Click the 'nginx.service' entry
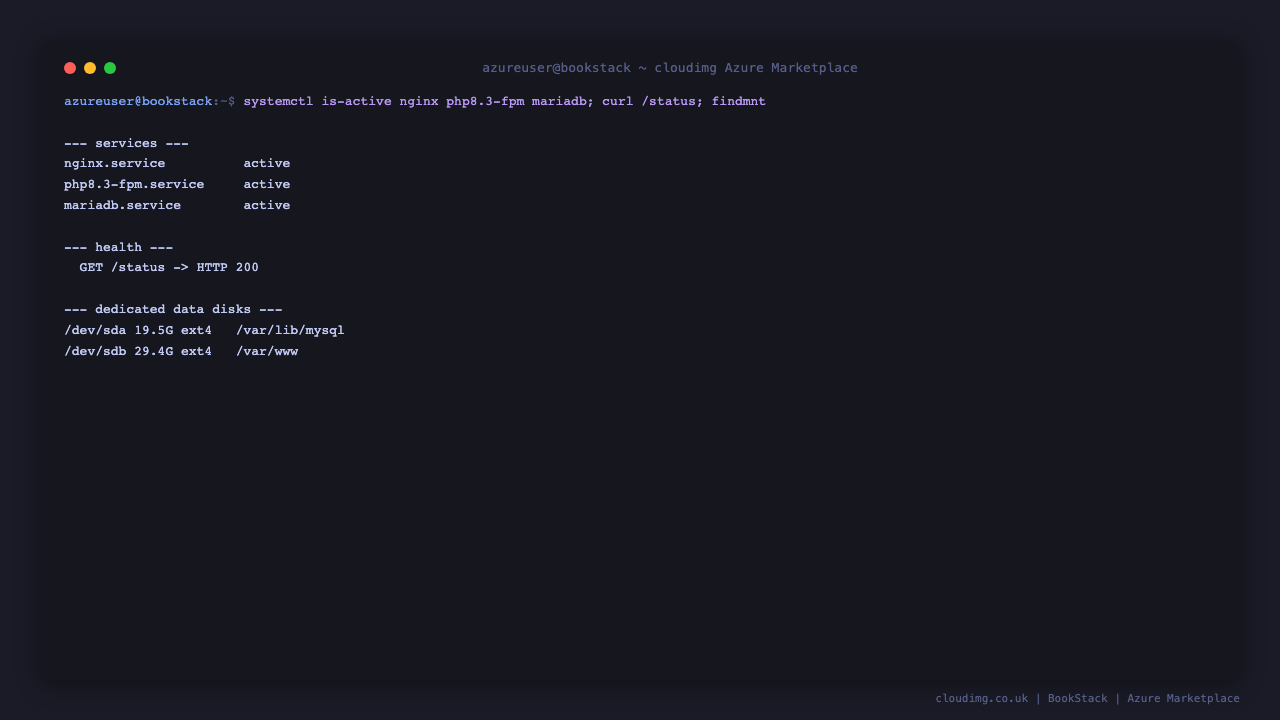Viewport: 1280px width, 720px height. pyautogui.click(x=115, y=164)
